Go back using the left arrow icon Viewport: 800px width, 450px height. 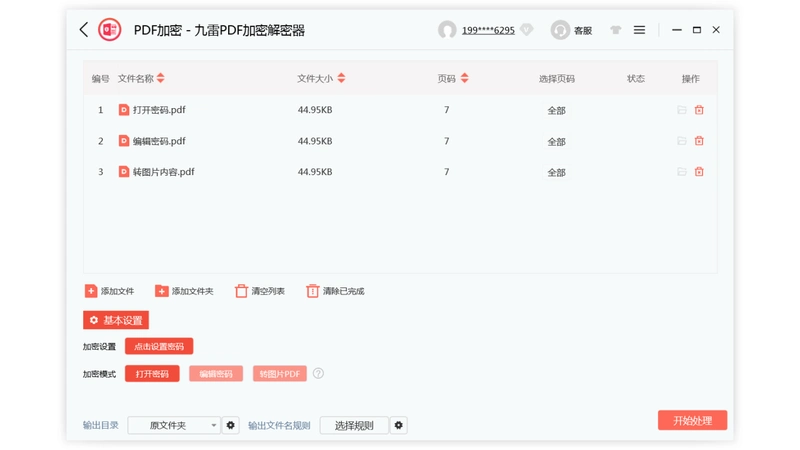click(x=84, y=30)
